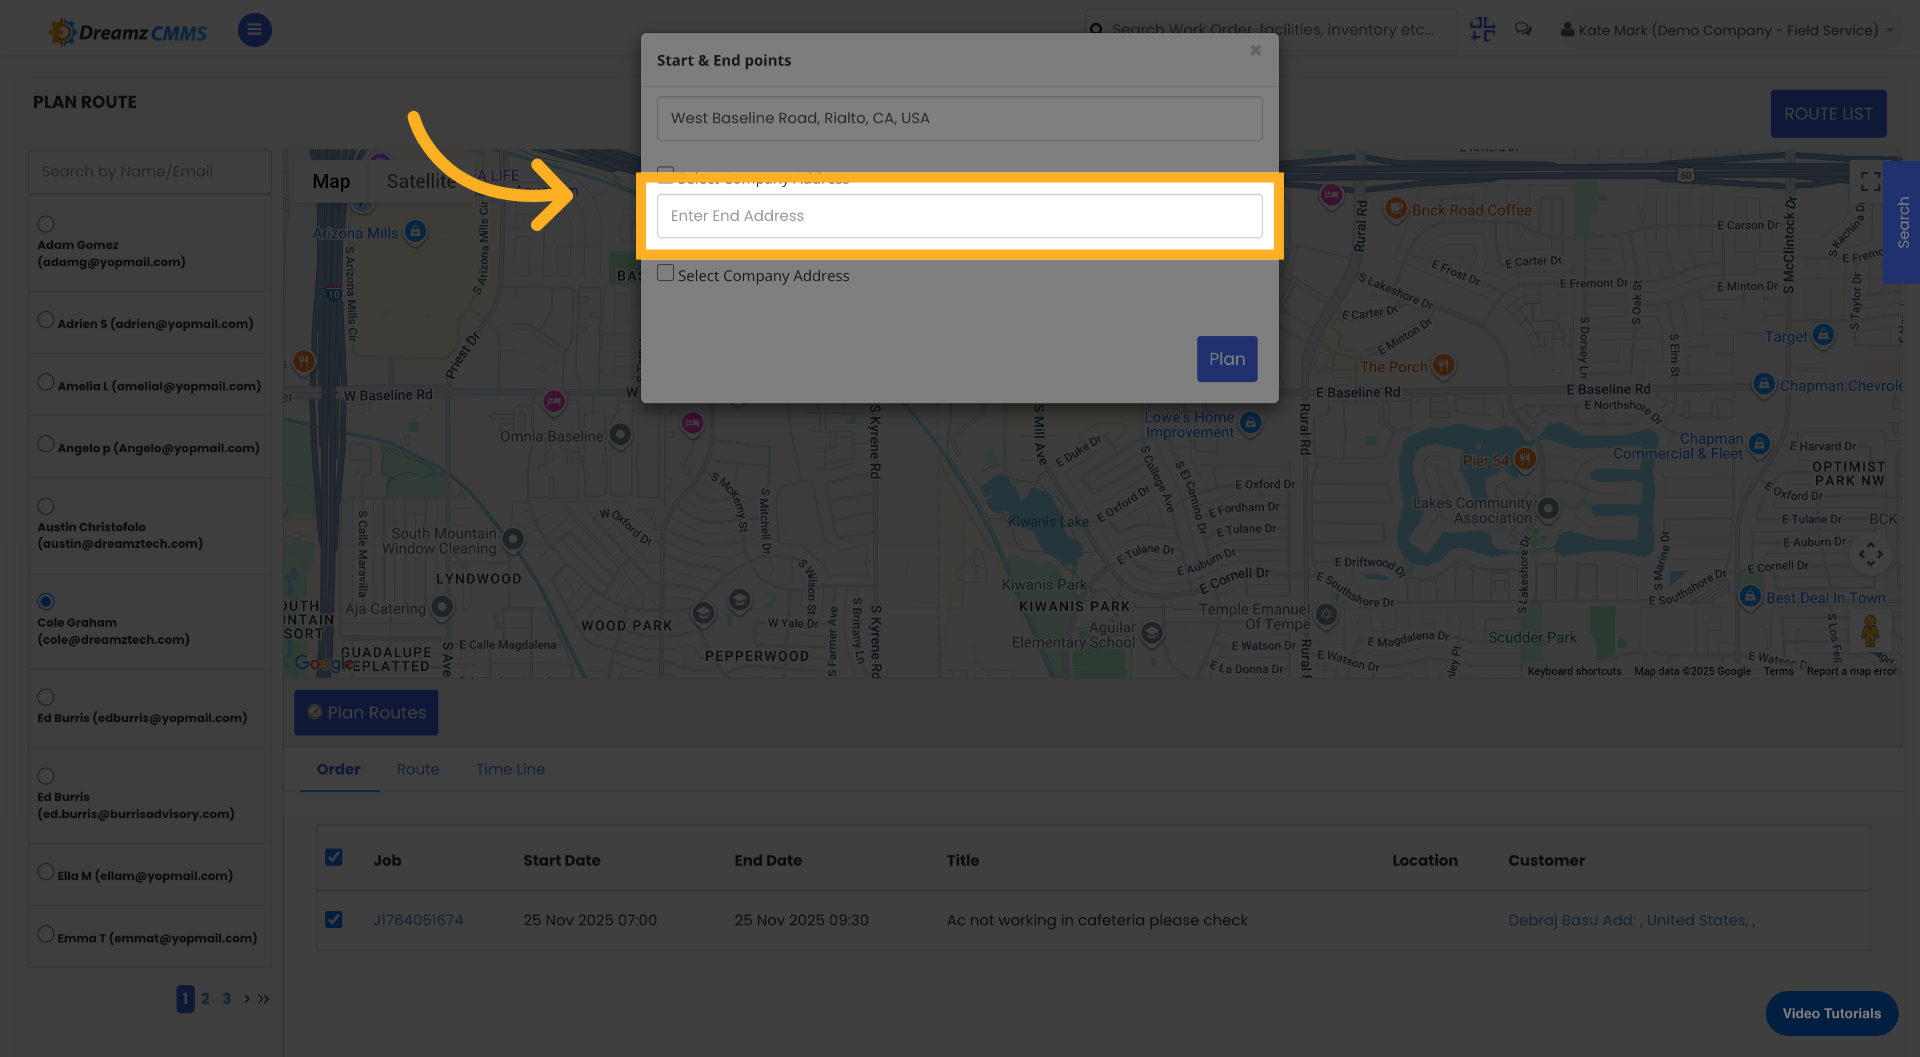
Task: Activate Street View with the Pegman icon
Action: pyautogui.click(x=1870, y=632)
